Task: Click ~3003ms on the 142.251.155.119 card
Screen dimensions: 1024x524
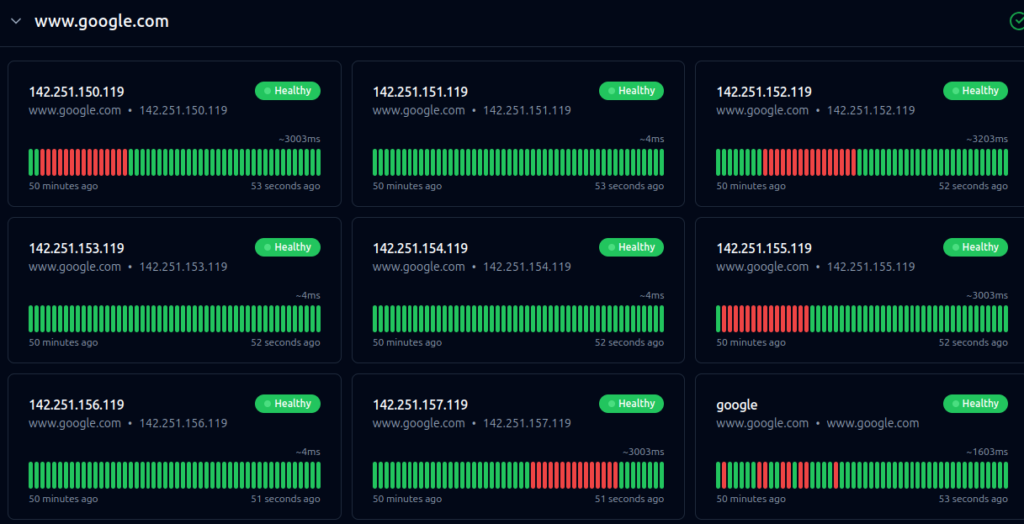Action: point(987,295)
